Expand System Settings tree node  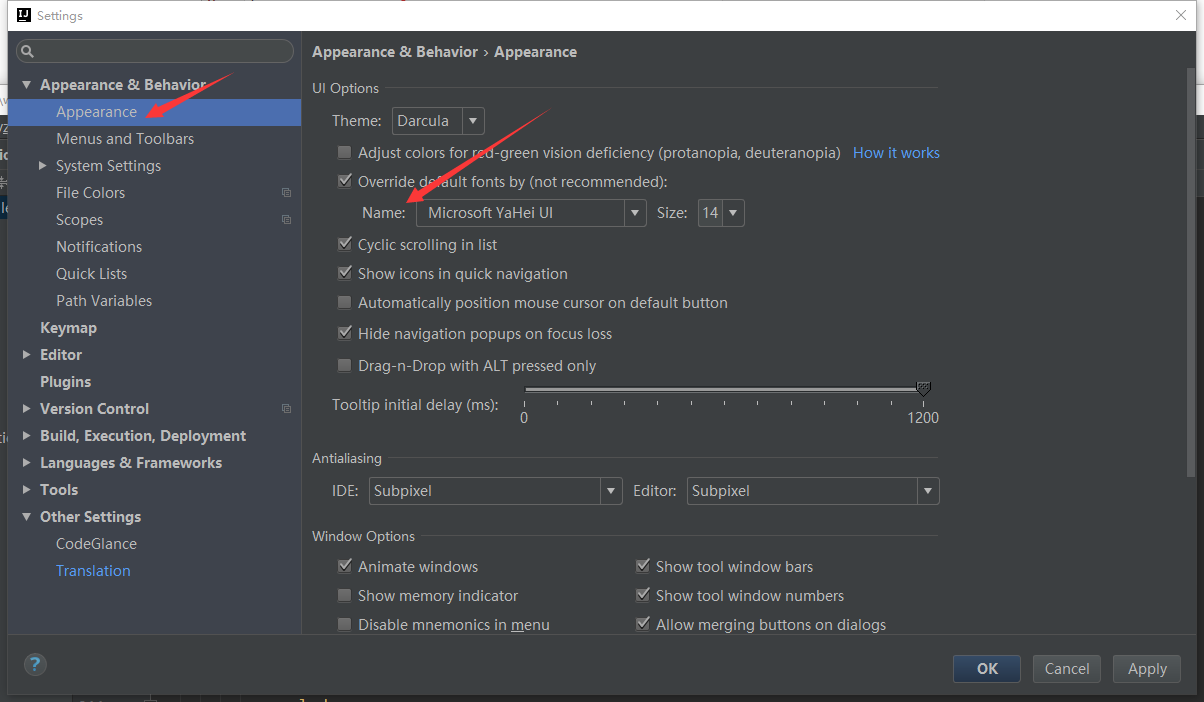pyautogui.click(x=42, y=166)
